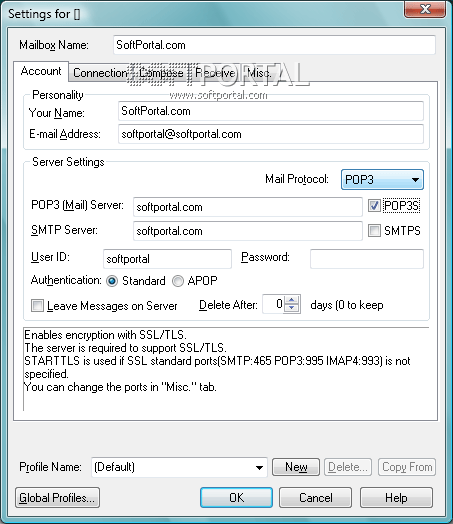453x524 pixels.
Task: Close the Settings dialog window
Action: pyautogui.click(x=425, y=9)
